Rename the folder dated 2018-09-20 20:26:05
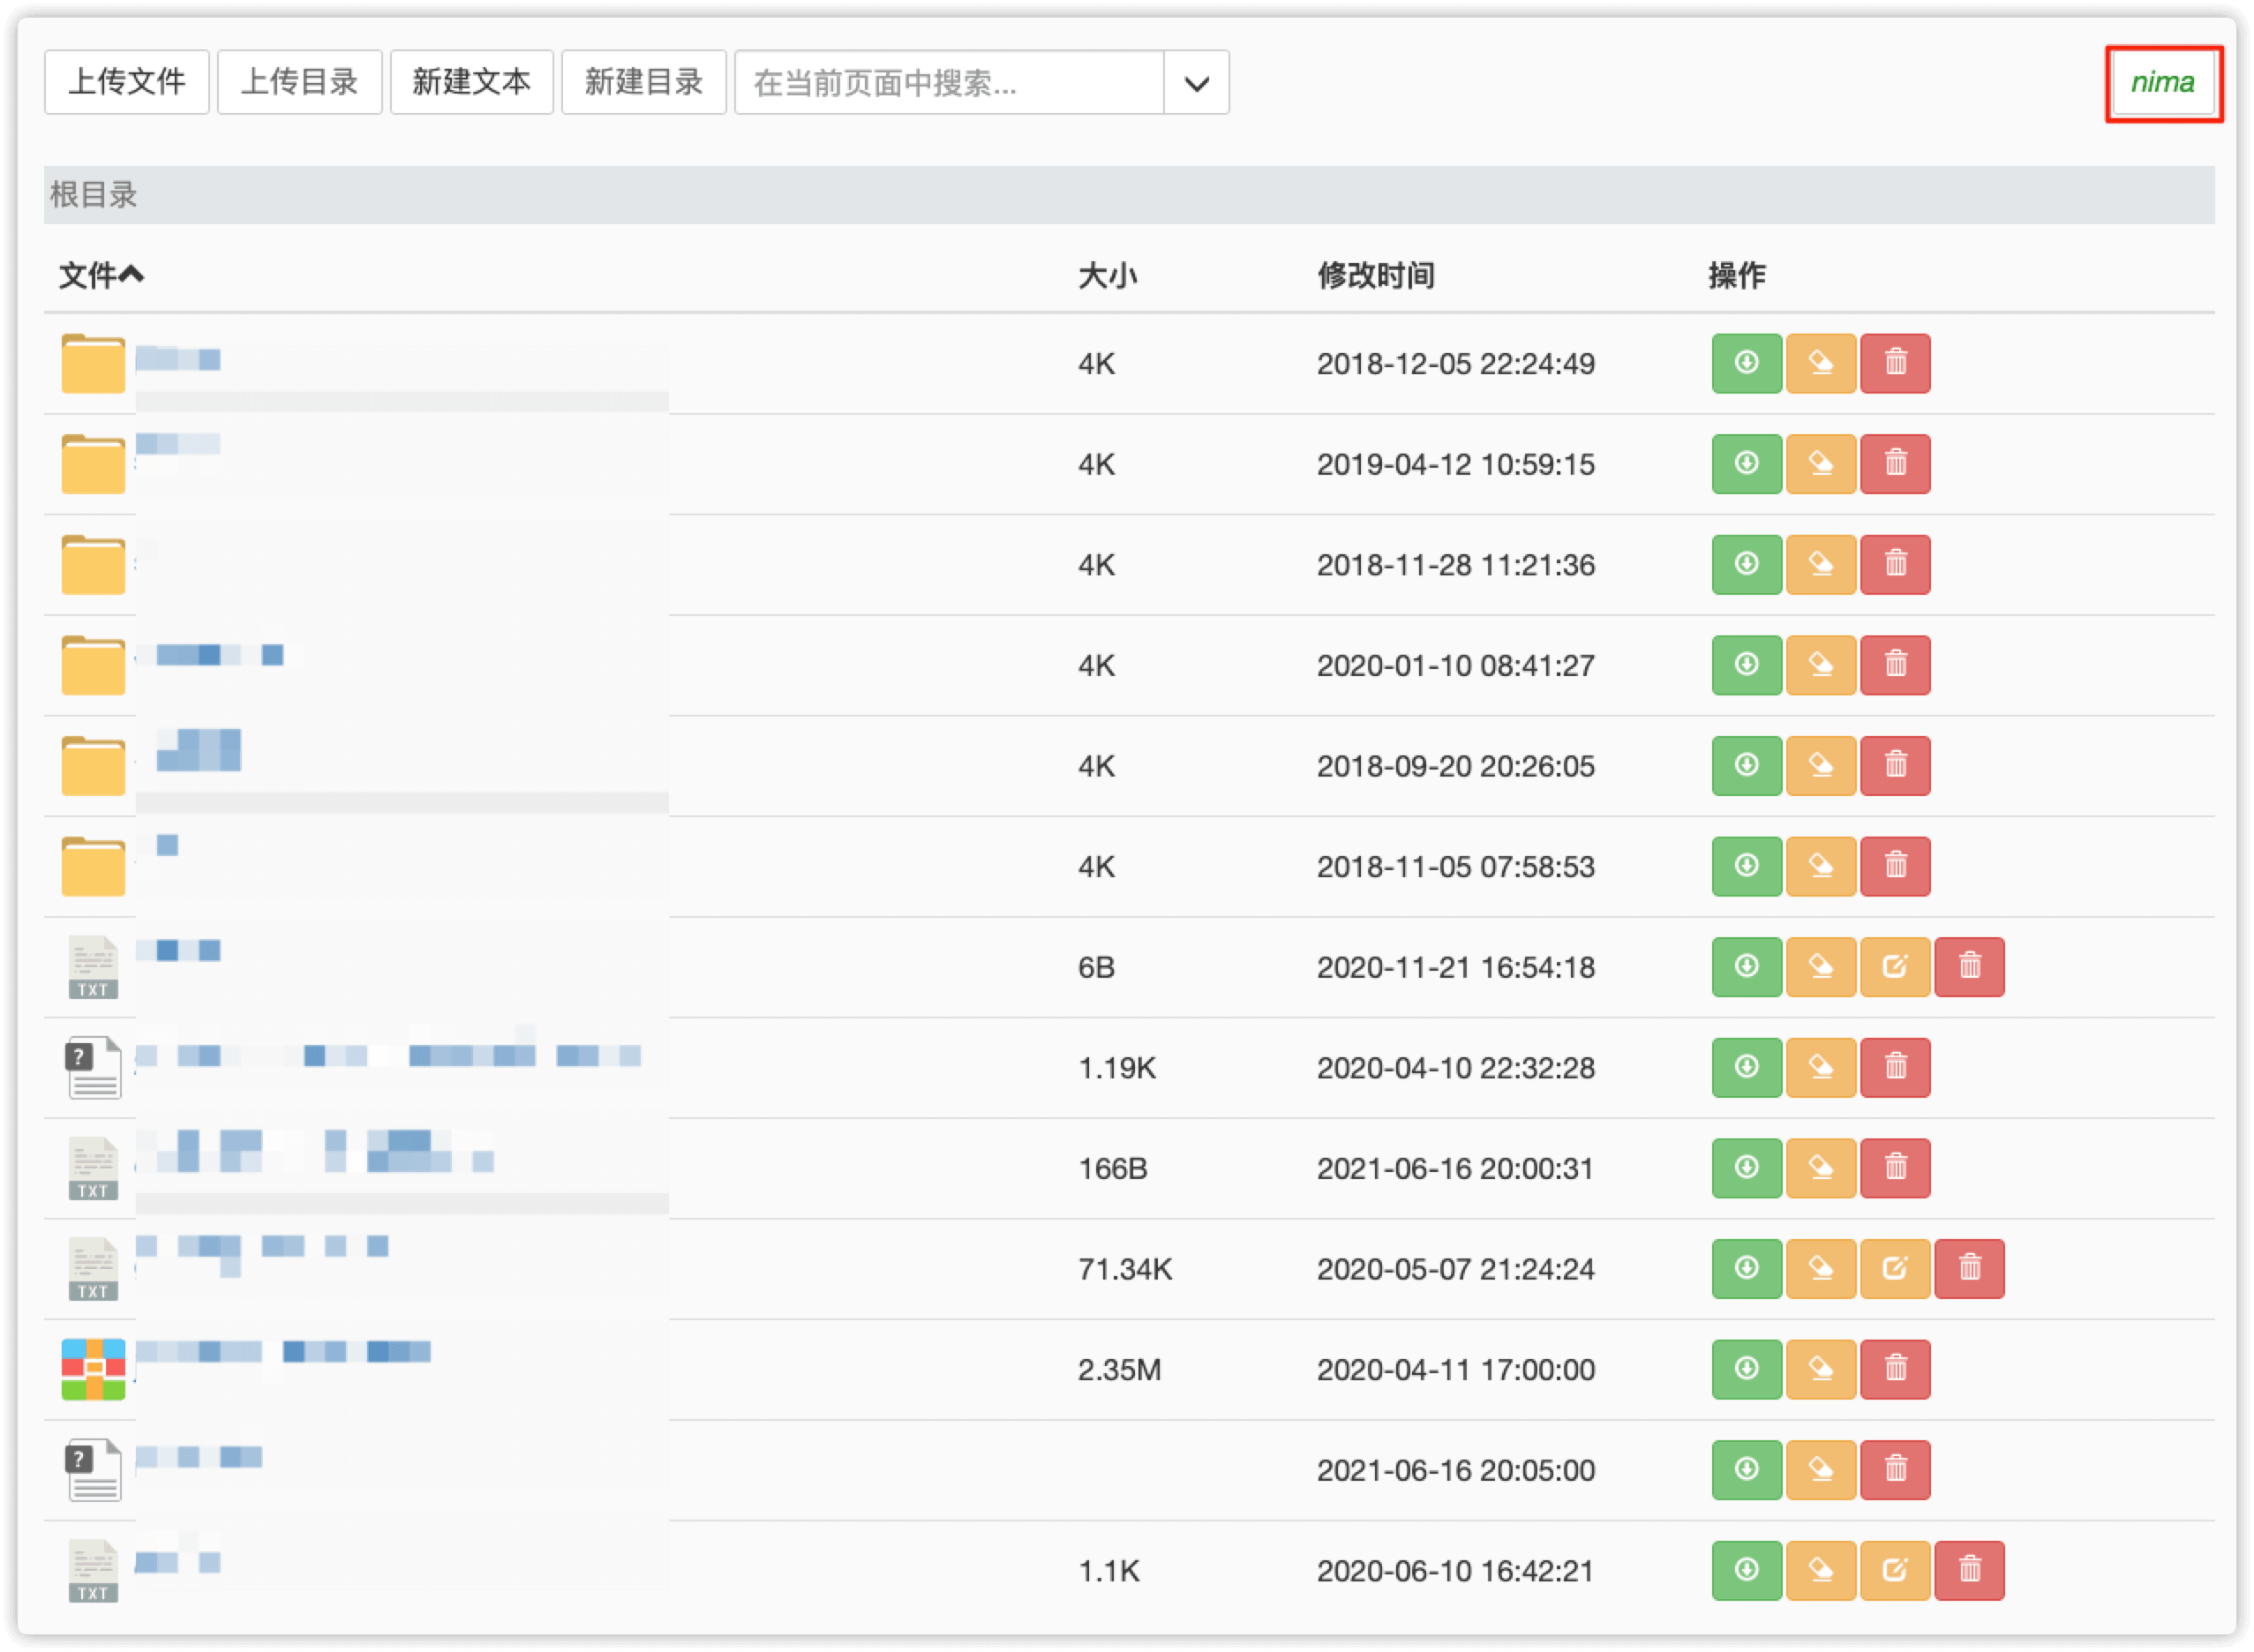Screen dimensions: 2254x1652 [1821, 766]
